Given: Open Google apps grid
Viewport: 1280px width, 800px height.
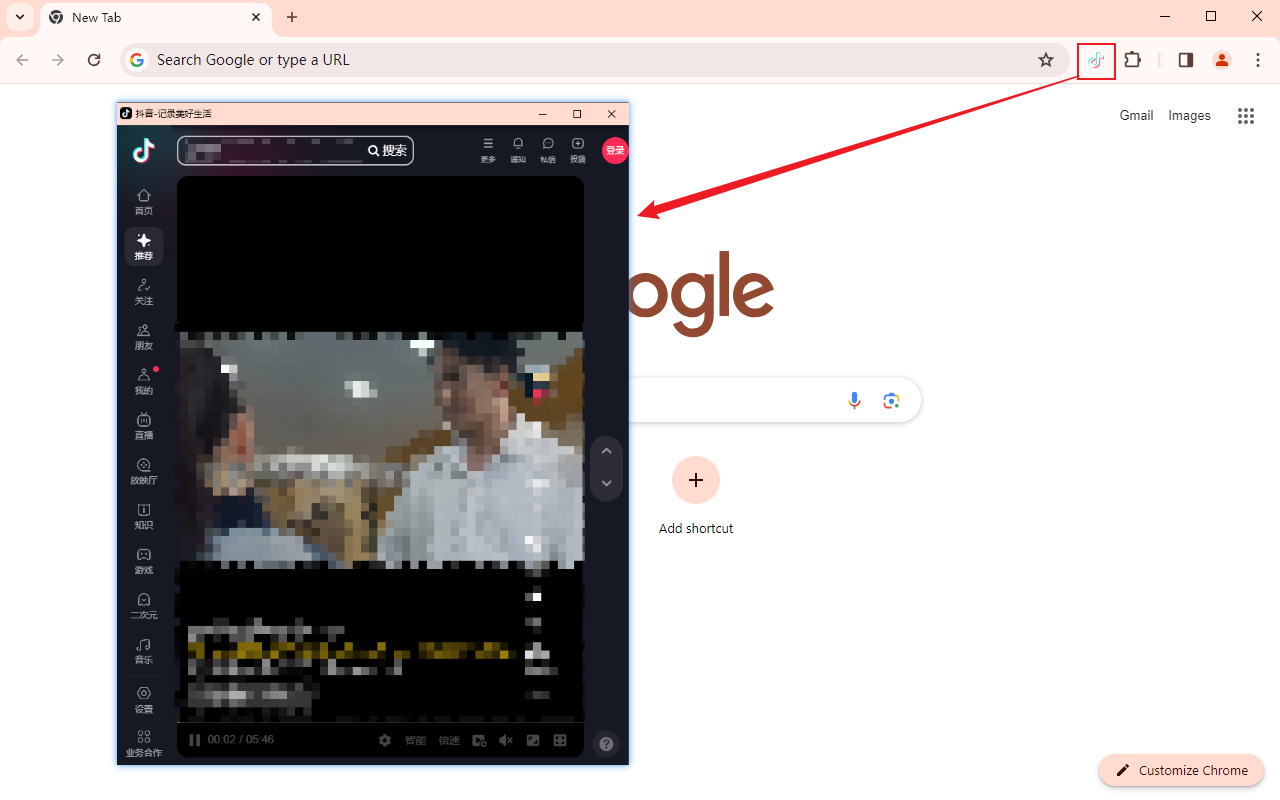Looking at the screenshot, I should [1245, 116].
